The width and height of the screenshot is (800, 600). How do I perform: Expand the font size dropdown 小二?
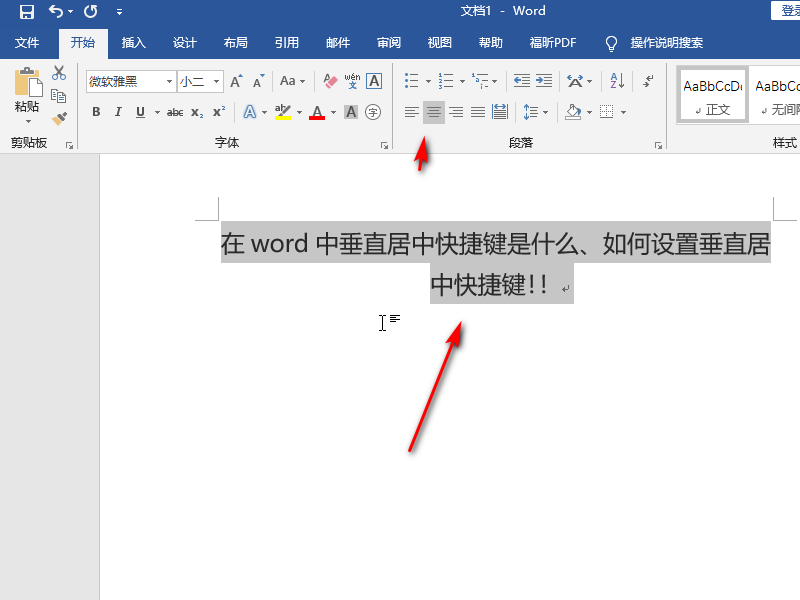pos(216,81)
